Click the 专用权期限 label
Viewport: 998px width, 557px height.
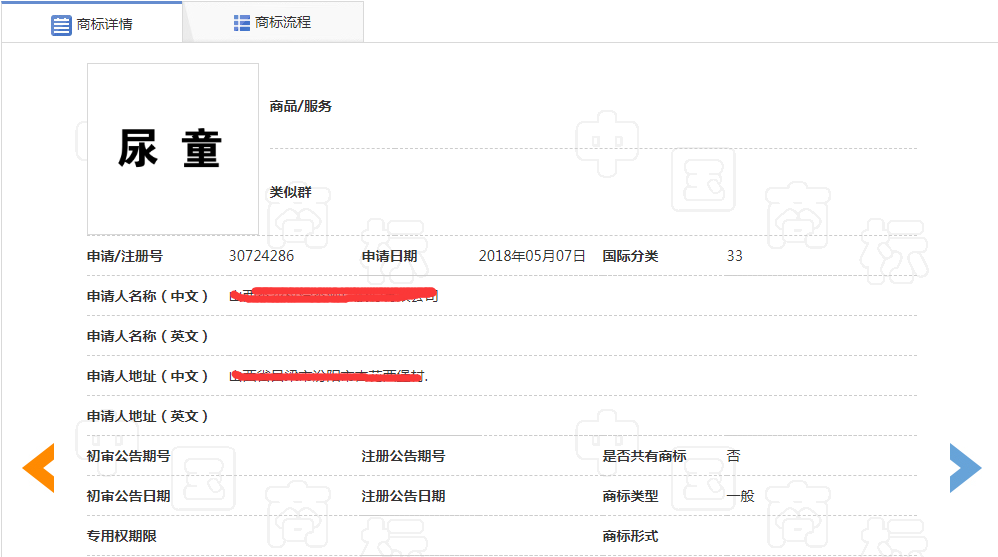[121, 536]
